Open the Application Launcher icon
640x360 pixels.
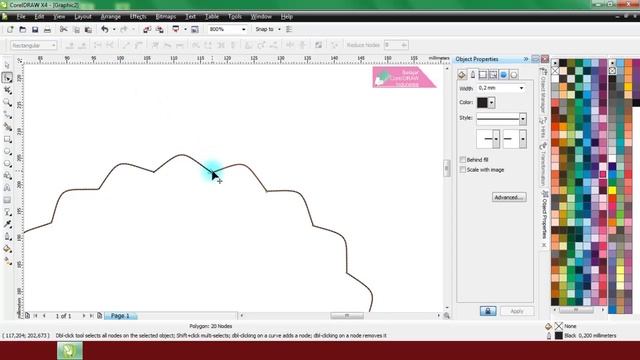[x=176, y=29]
